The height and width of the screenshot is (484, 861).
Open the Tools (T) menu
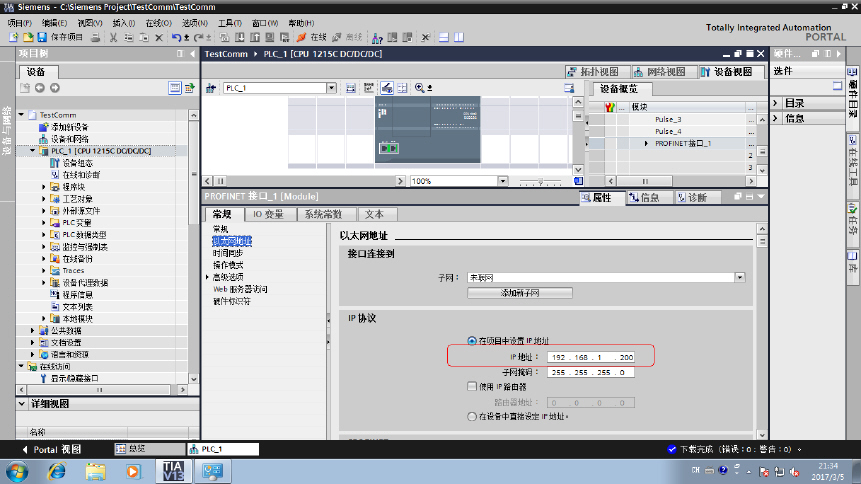point(230,23)
